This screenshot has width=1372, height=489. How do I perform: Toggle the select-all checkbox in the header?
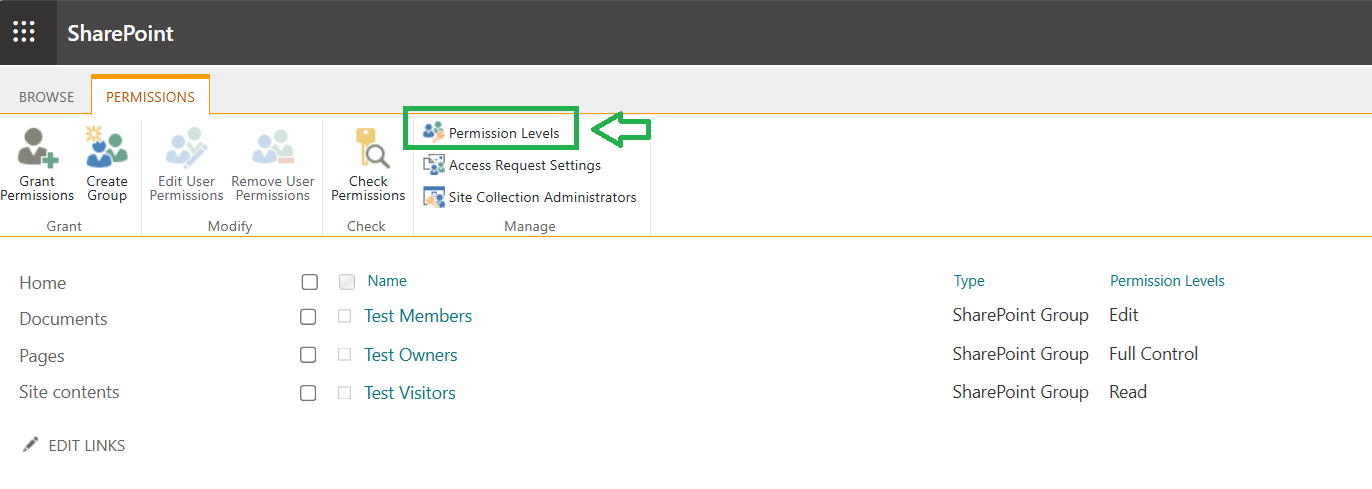point(310,282)
